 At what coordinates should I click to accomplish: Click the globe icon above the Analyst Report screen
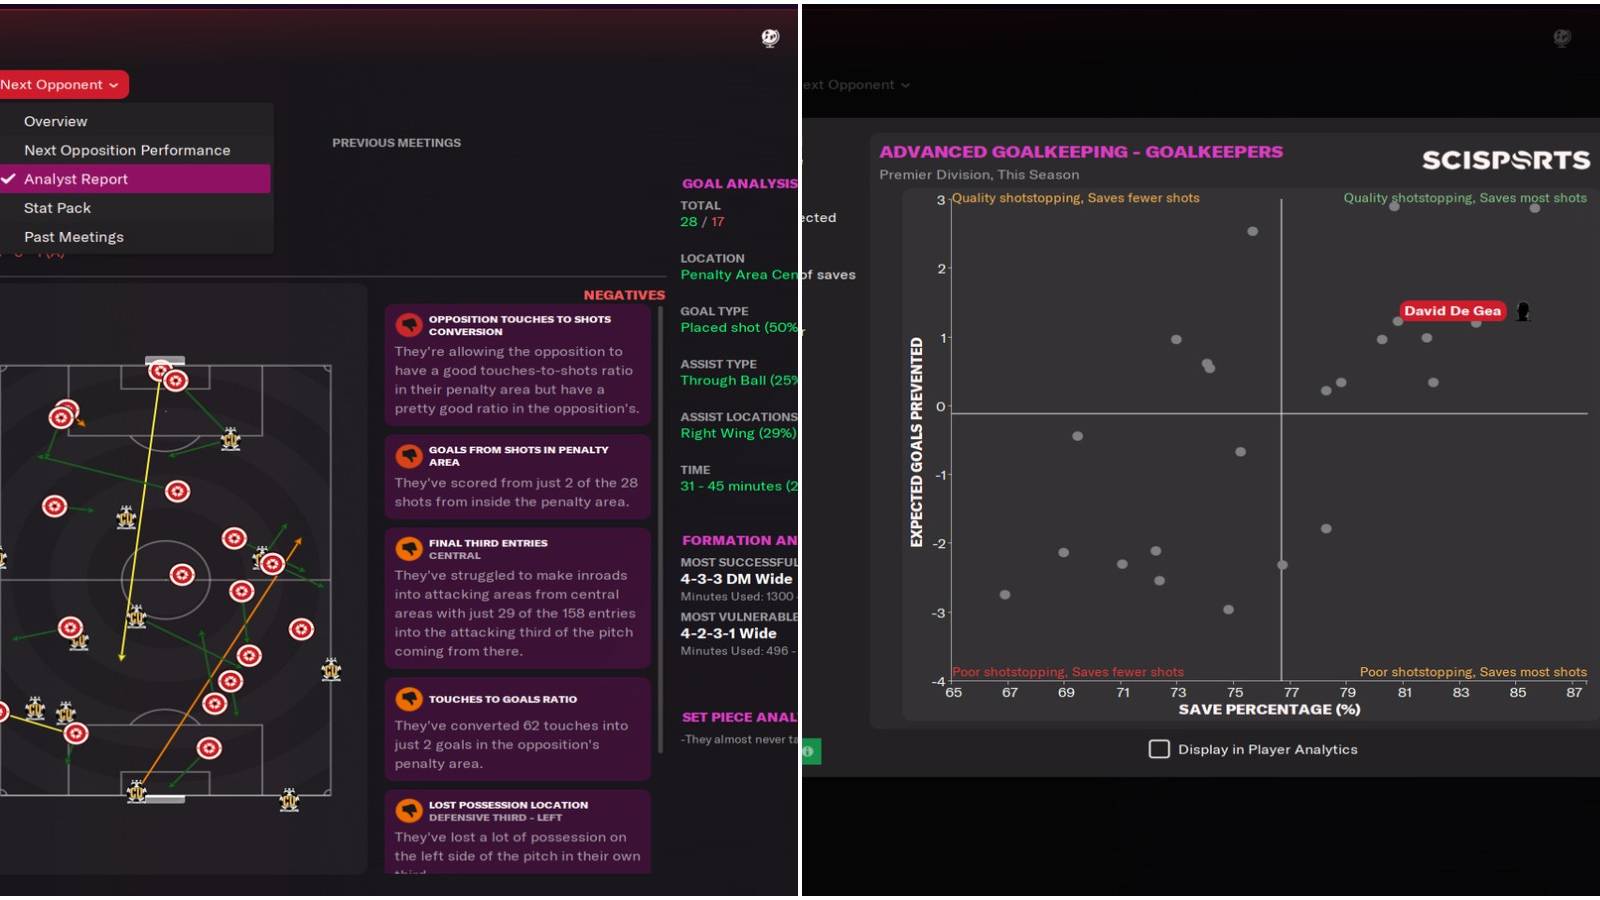tap(770, 37)
